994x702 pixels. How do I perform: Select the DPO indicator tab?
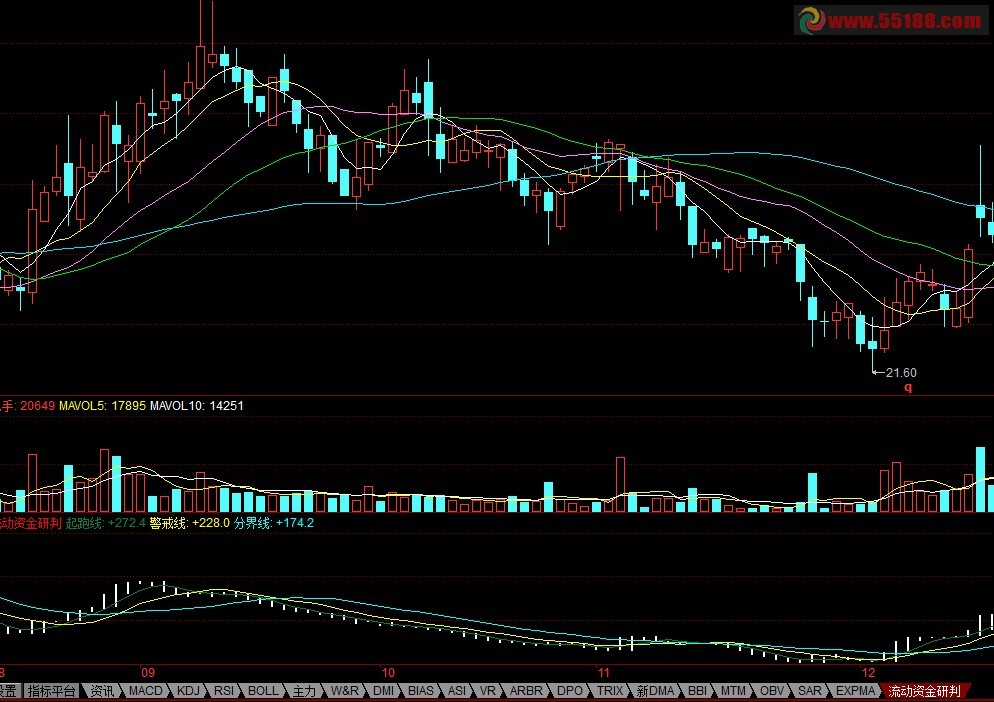coord(569,691)
